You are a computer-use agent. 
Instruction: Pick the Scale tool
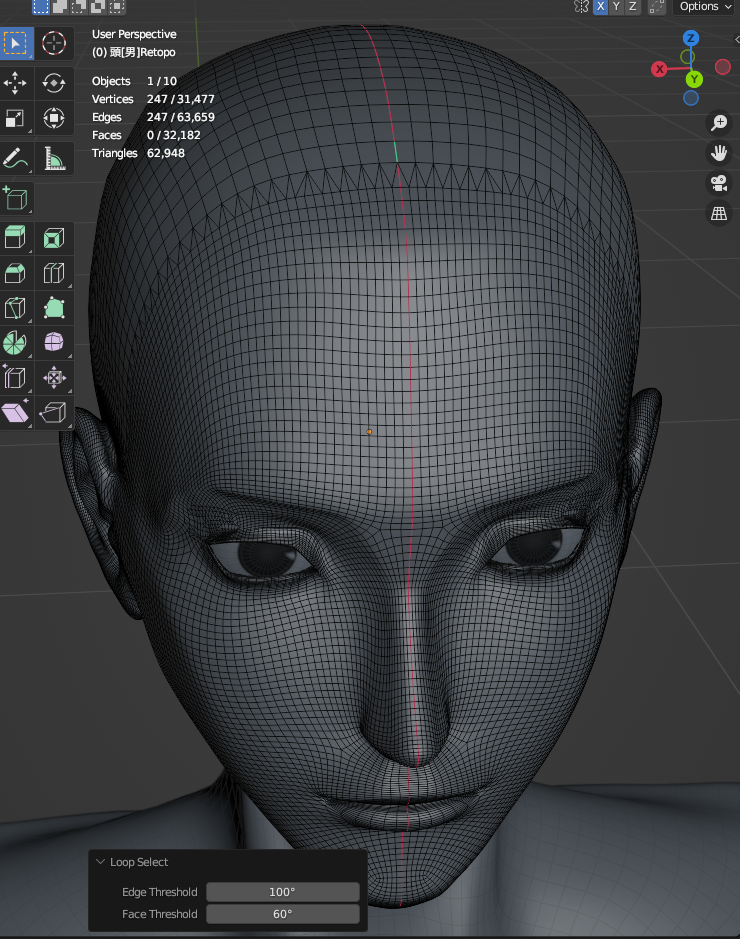16,118
